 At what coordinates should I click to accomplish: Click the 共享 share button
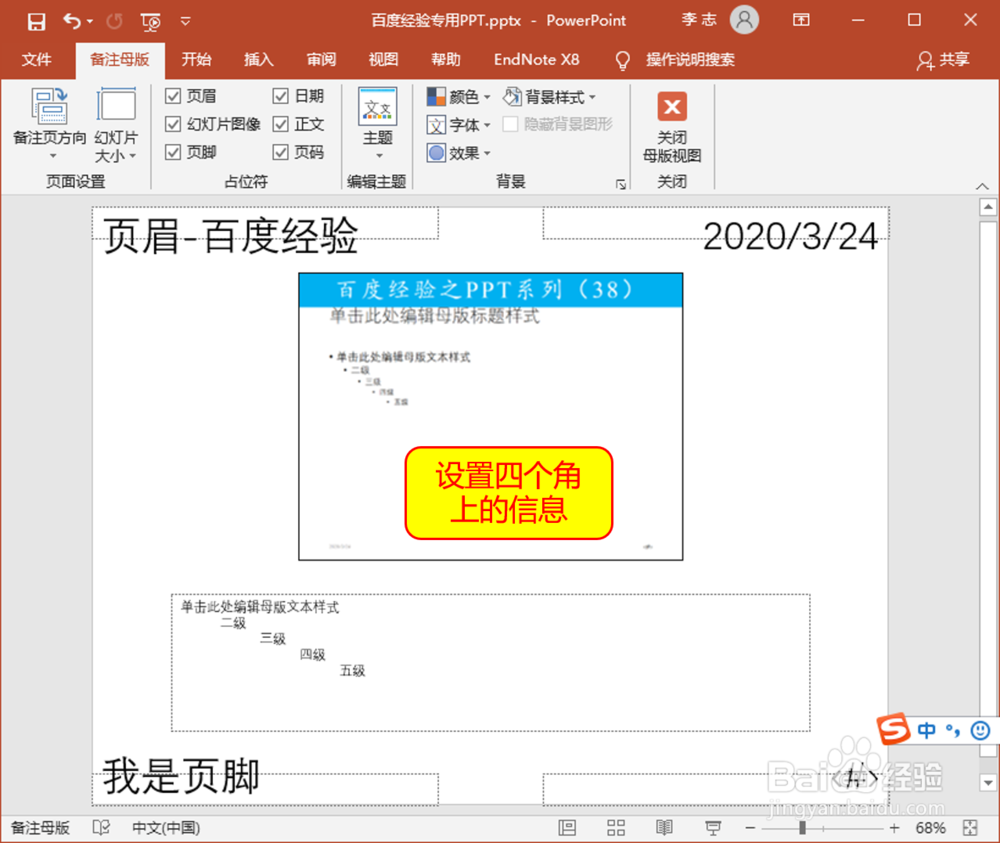pos(943,60)
